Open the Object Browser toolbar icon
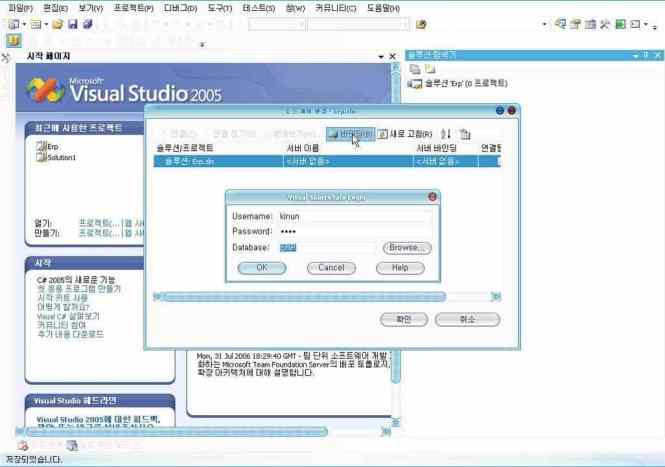The width and height of the screenshot is (665, 467). click(x=590, y=24)
